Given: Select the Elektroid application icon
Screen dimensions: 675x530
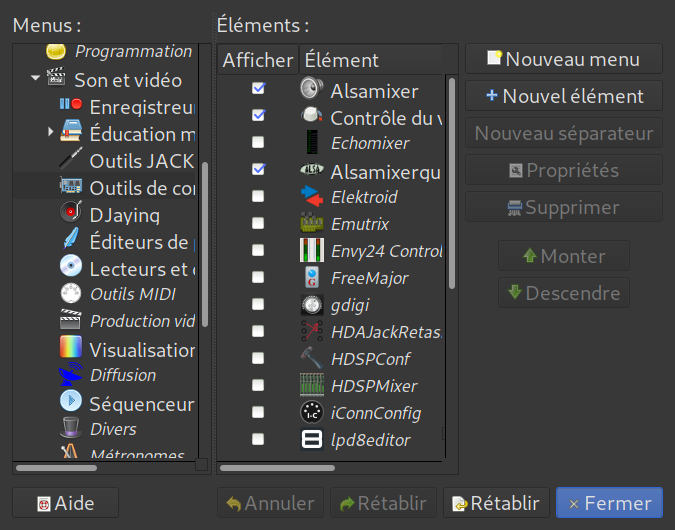Looking at the screenshot, I should point(312,197).
